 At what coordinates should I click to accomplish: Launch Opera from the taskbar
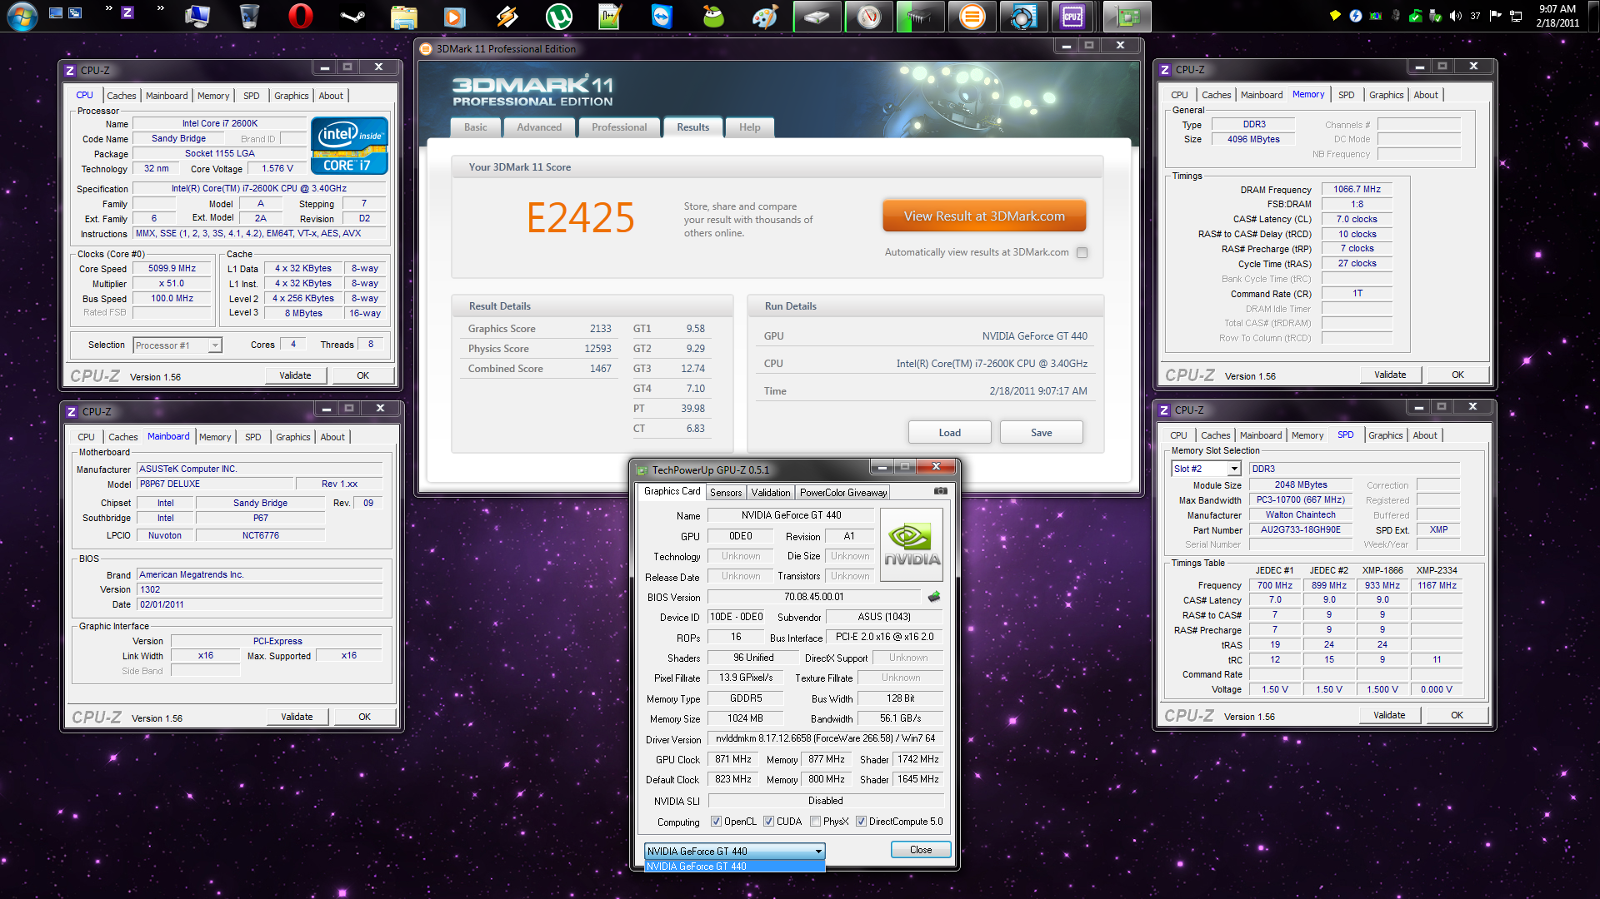[x=300, y=16]
